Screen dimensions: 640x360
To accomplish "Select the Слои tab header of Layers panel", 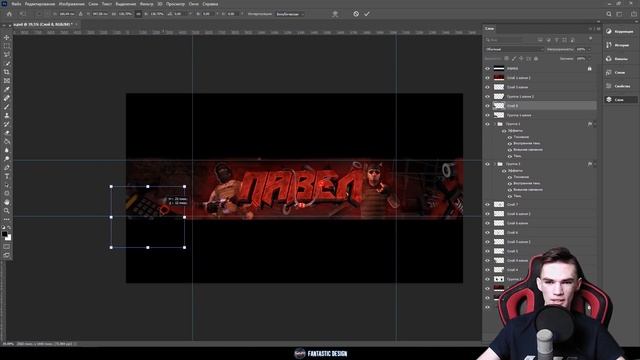I will (489, 29).
